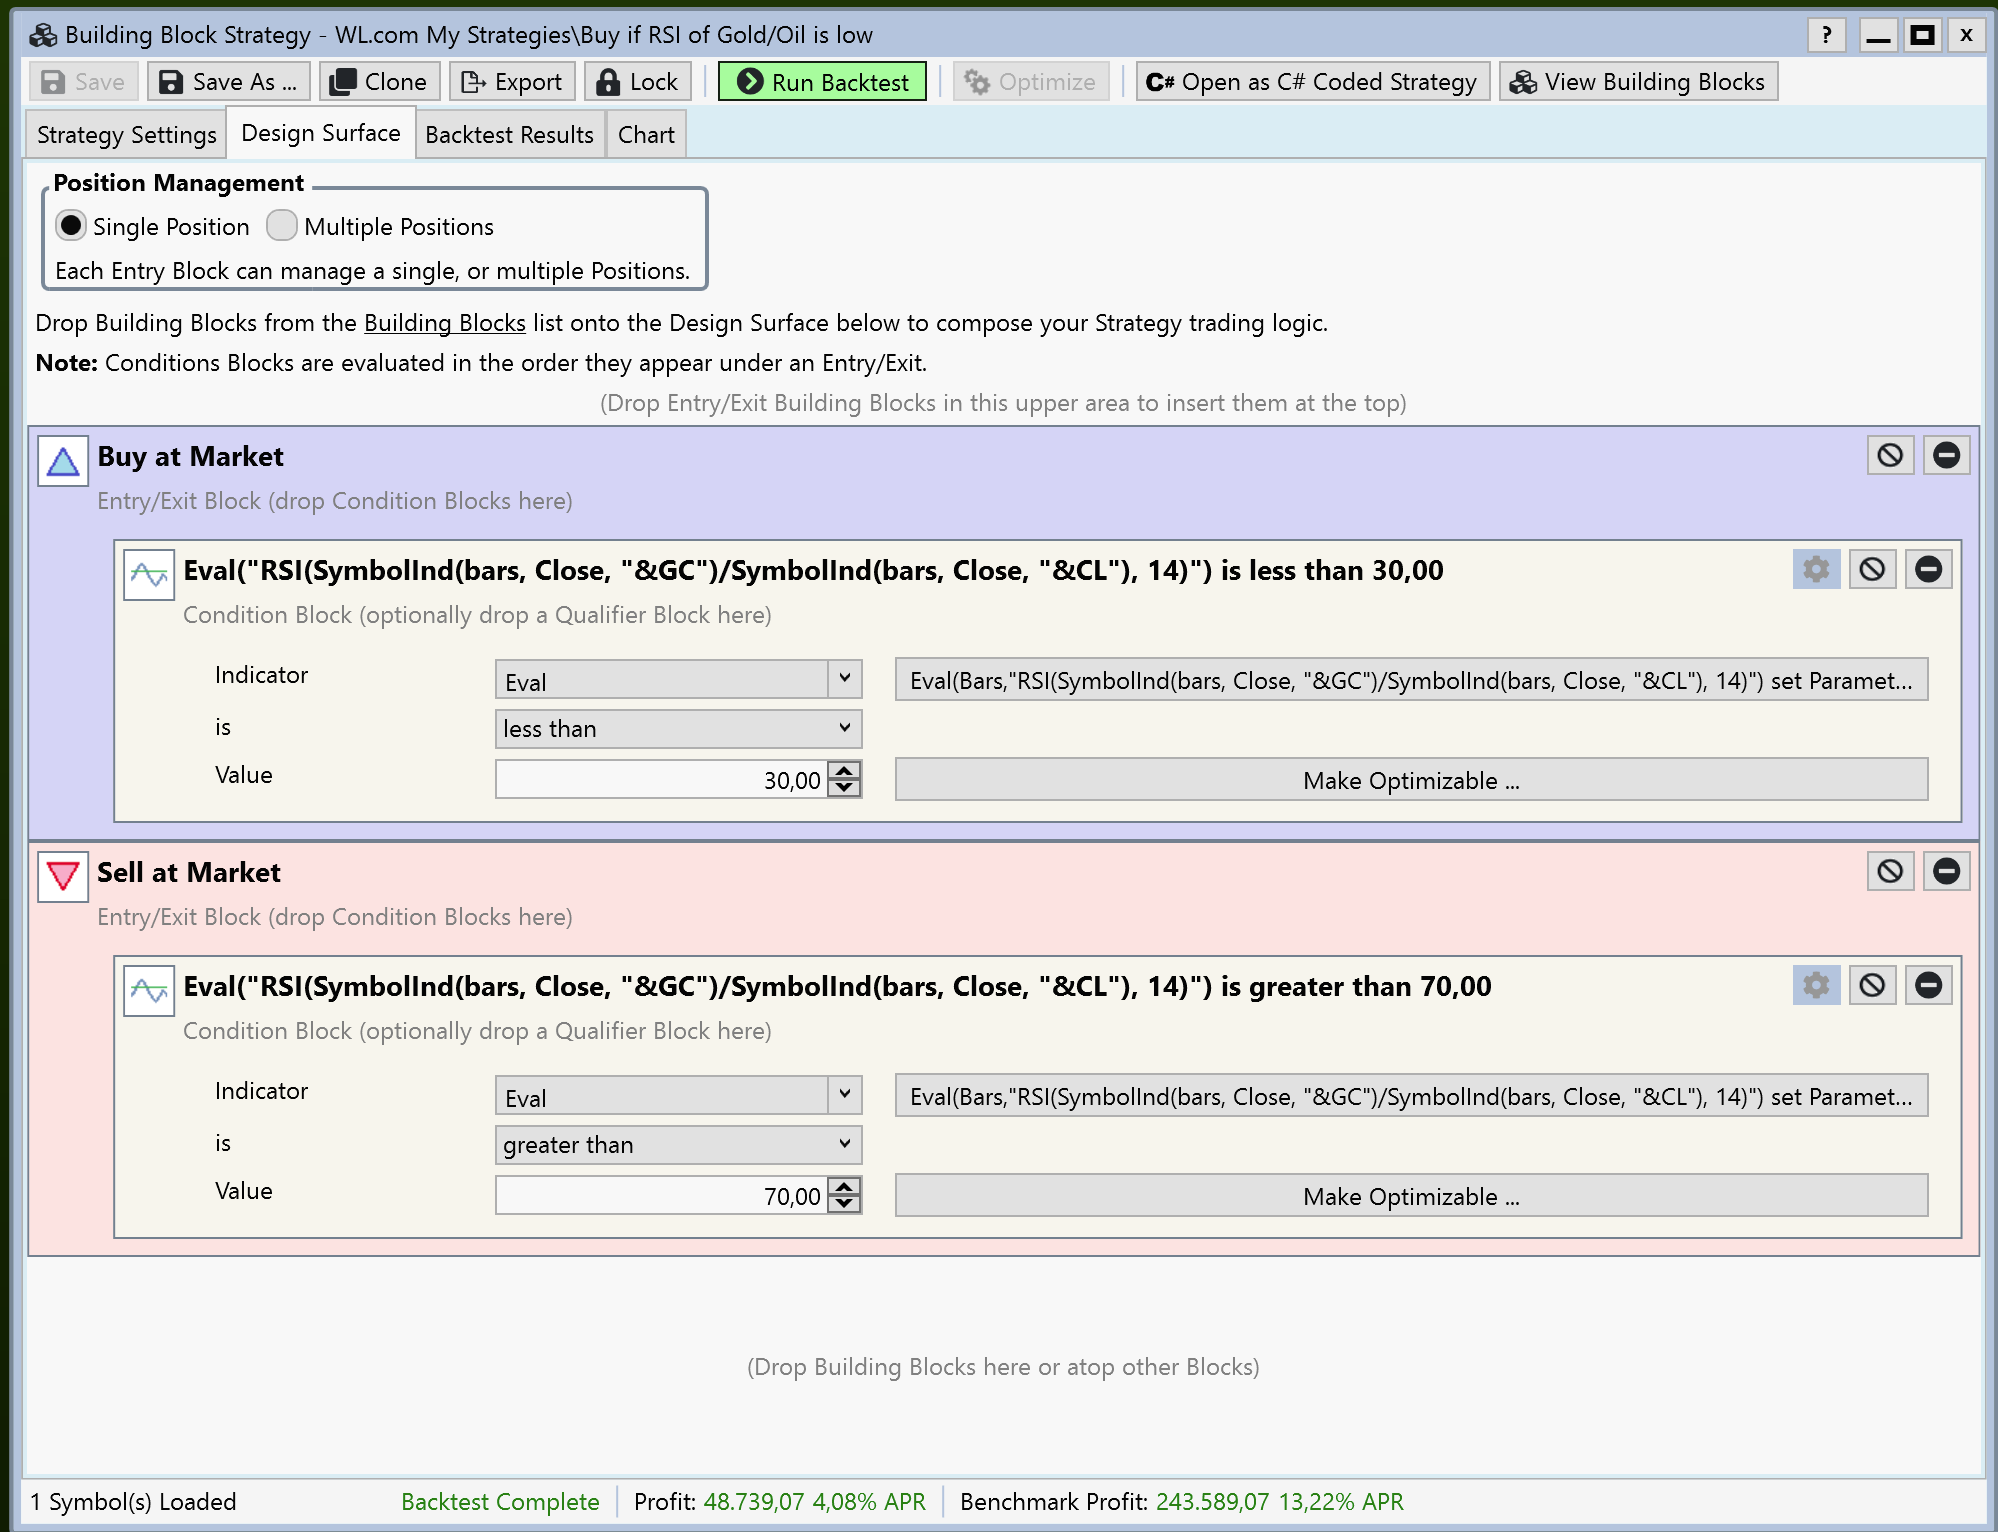Select the Multiple Positions radio button
Image resolution: width=1998 pixels, height=1532 pixels.
[x=282, y=226]
